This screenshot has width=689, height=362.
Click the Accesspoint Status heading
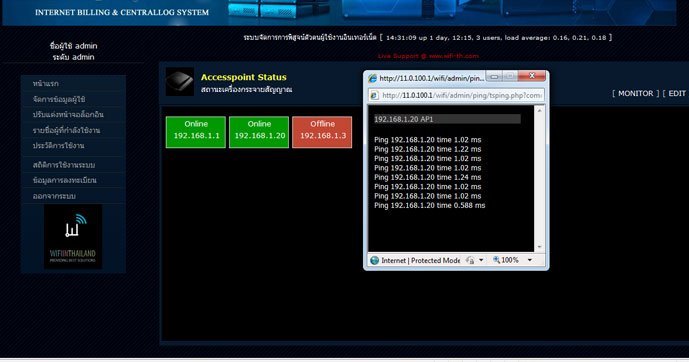(243, 77)
